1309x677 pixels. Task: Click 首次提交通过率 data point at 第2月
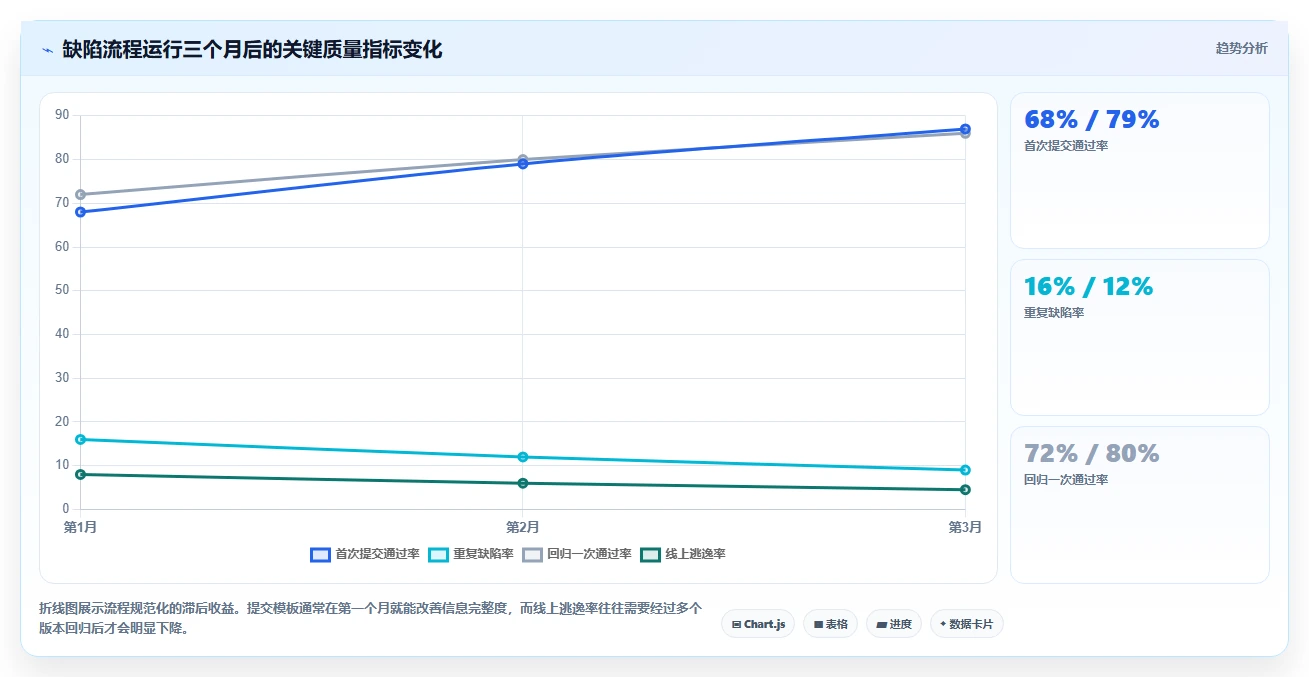pos(523,163)
